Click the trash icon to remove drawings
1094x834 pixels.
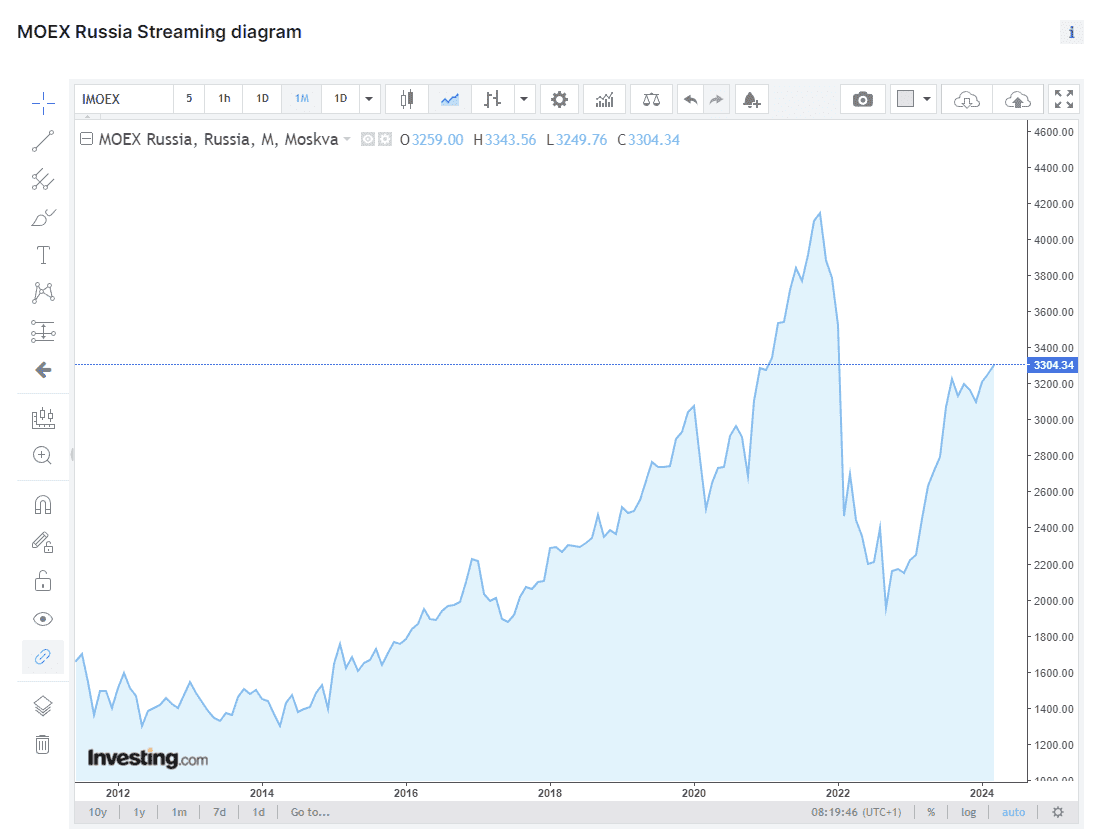(x=42, y=744)
